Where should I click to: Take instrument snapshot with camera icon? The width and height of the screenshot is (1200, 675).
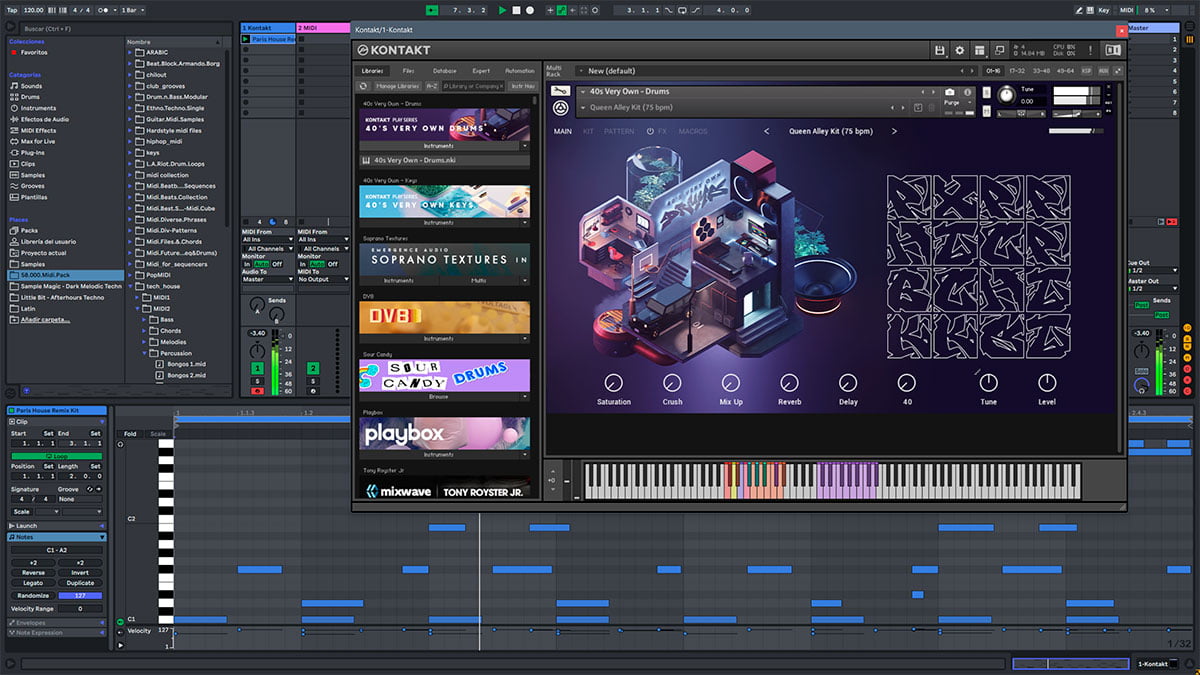[x=949, y=92]
